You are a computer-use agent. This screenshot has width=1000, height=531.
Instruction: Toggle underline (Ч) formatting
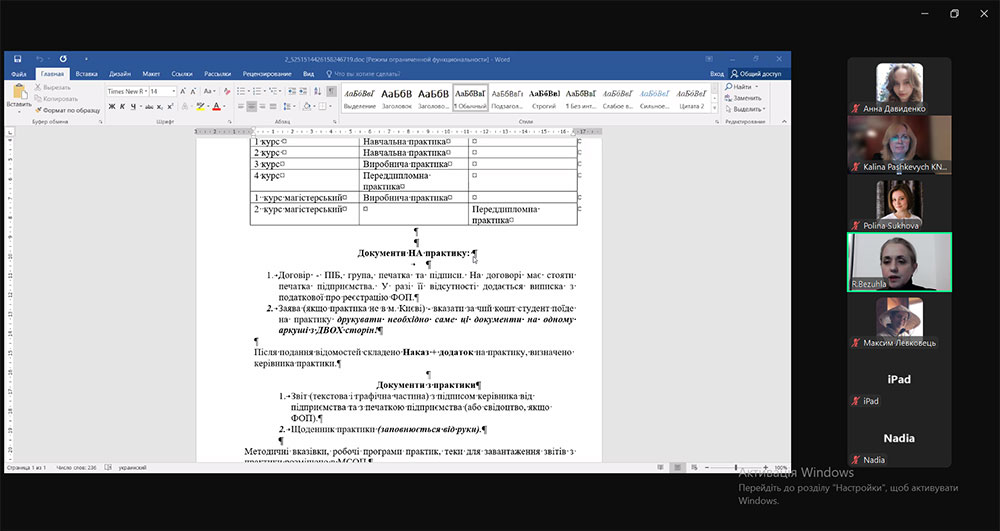(133, 106)
